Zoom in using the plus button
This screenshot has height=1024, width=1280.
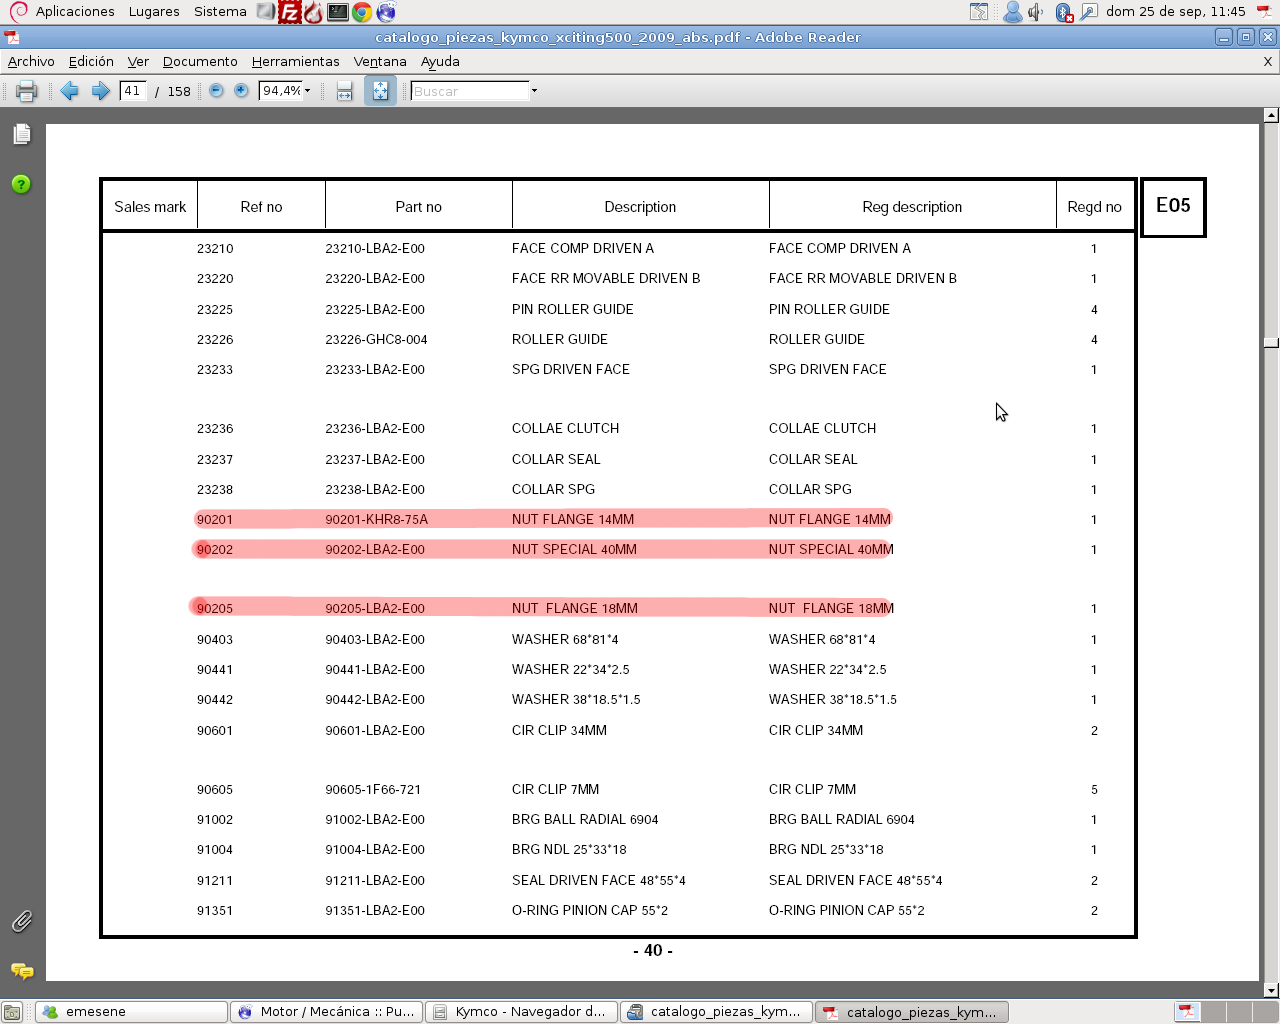(x=241, y=91)
